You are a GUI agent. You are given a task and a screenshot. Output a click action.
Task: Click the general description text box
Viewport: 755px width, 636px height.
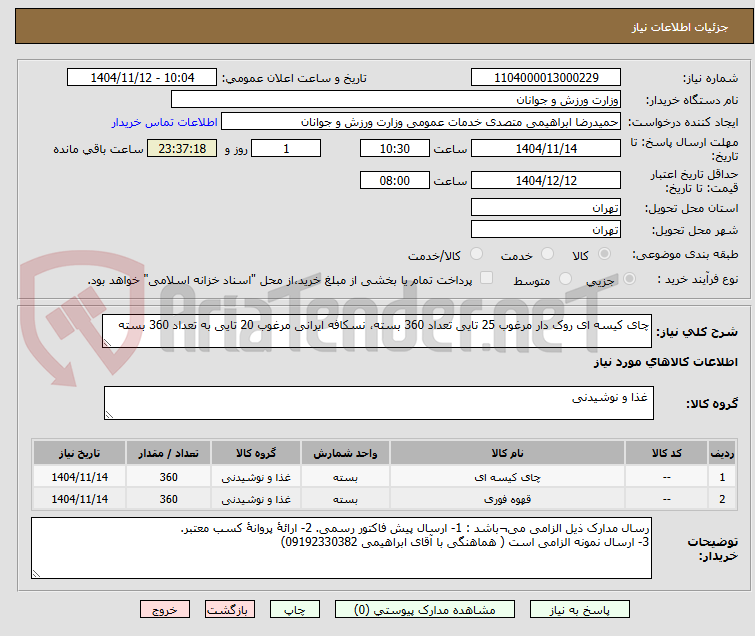377,331
